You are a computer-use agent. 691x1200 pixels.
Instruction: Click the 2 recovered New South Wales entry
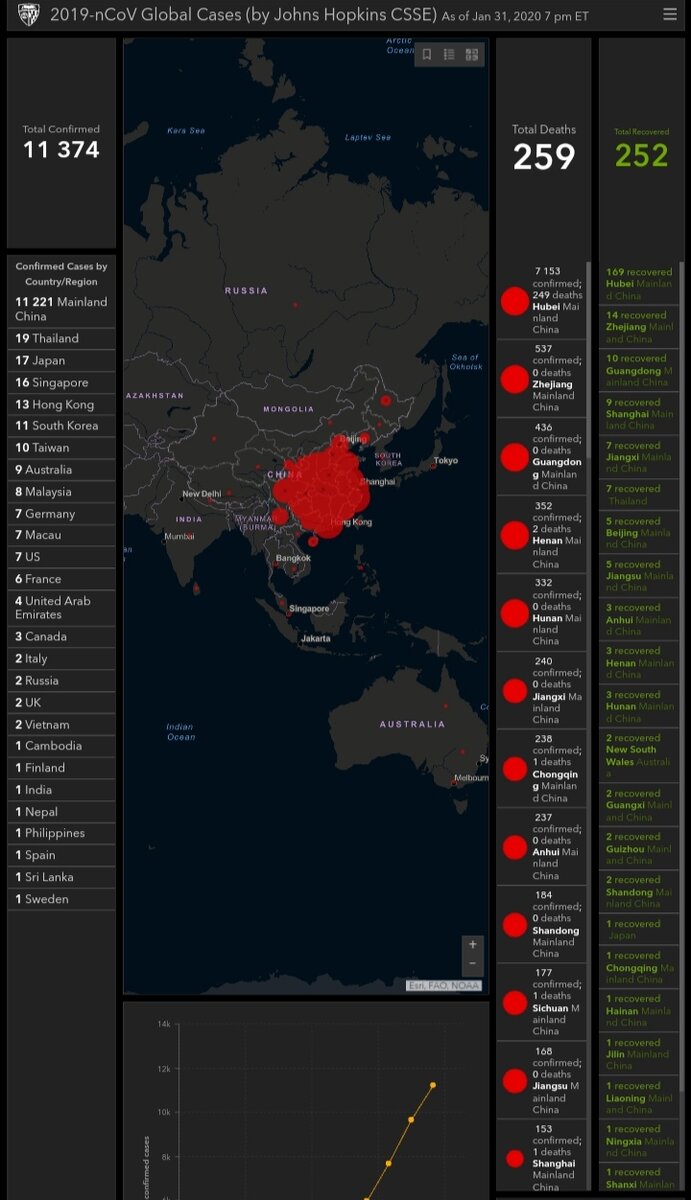coord(639,755)
